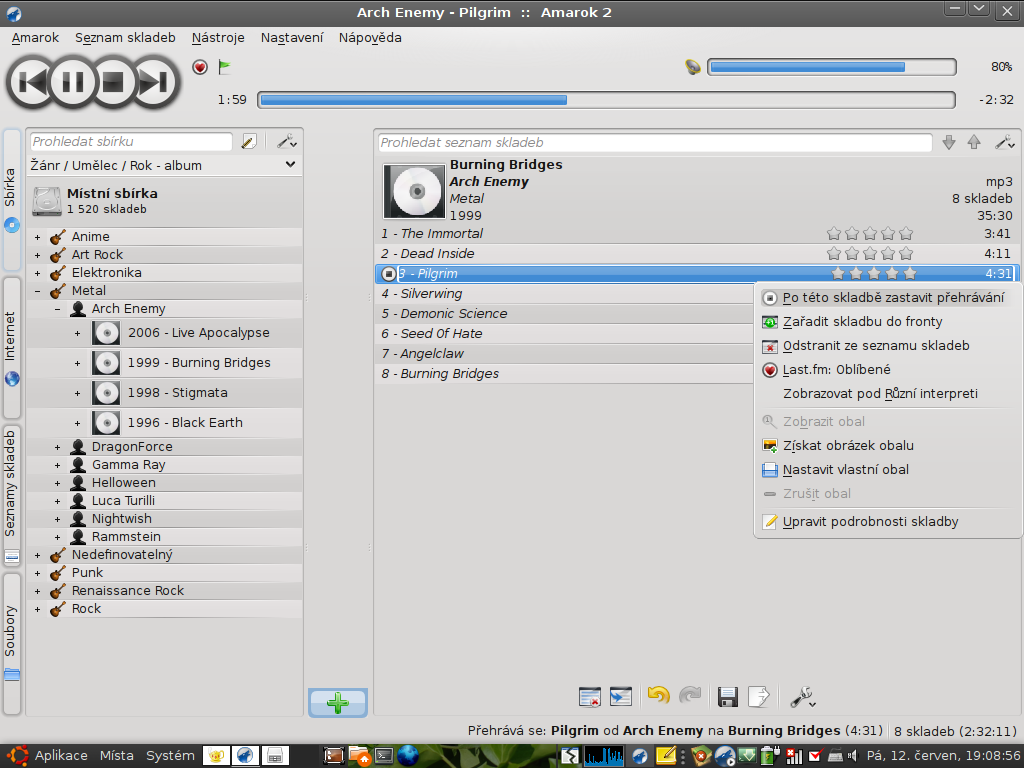
Task: Seek in the track progress bar
Action: pyautogui.click(x=606, y=100)
